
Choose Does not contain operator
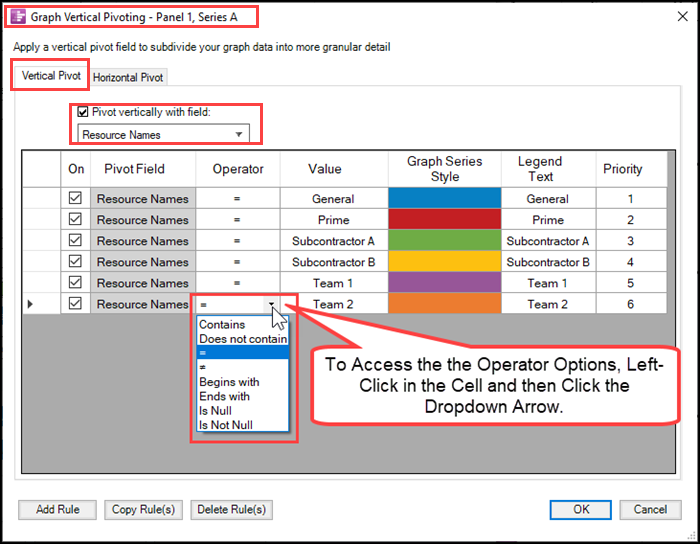243,339
